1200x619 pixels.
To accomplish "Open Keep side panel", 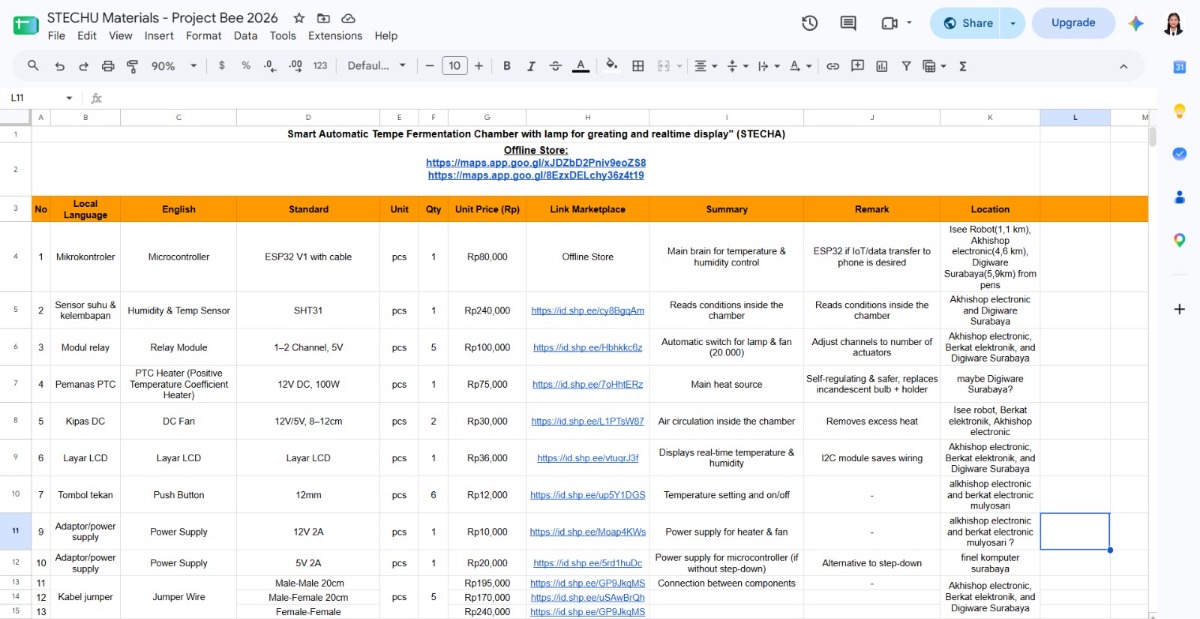I will [1180, 110].
